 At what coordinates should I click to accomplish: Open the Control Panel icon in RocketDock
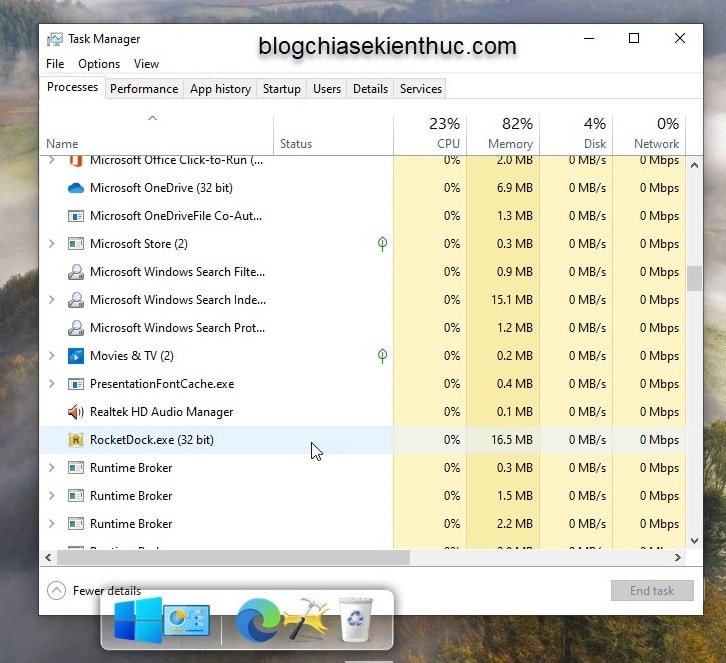pyautogui.click(x=187, y=621)
